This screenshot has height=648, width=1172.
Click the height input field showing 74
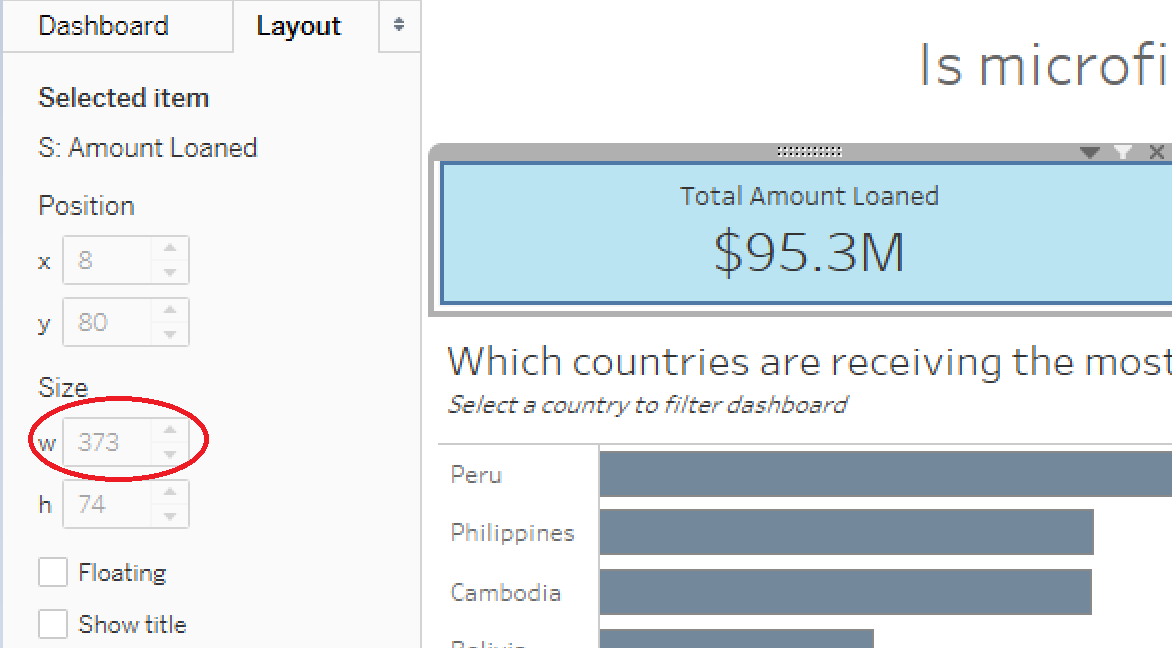(108, 504)
